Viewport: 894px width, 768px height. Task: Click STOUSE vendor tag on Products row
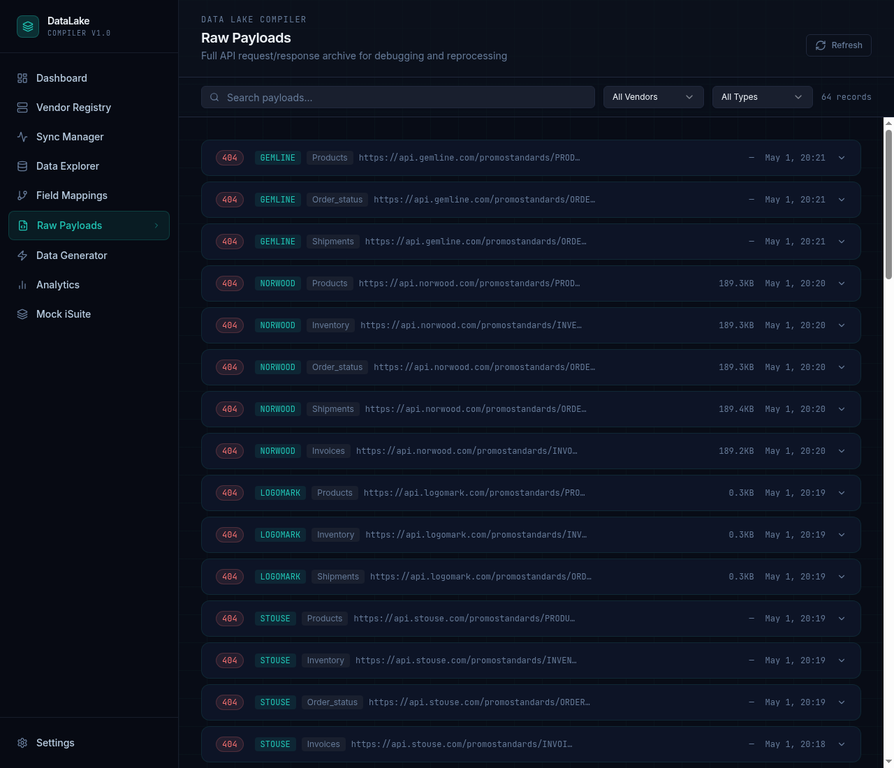tap(275, 619)
